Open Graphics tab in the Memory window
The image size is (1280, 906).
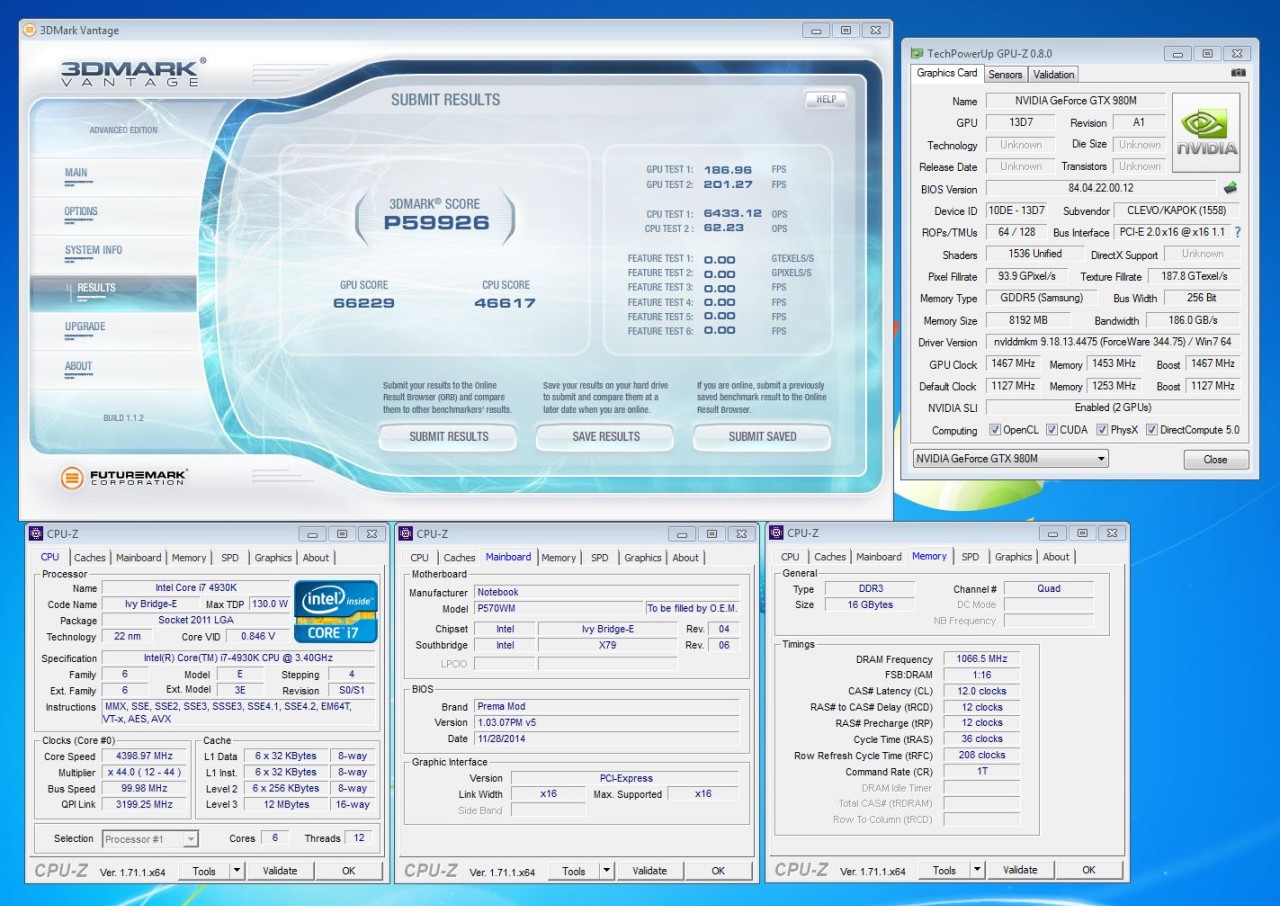(1013, 557)
